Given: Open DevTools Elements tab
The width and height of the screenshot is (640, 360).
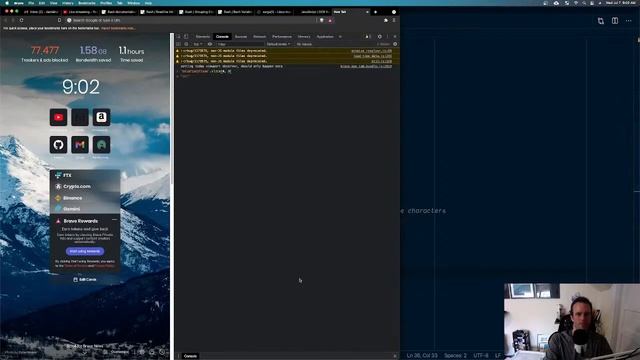Looking at the screenshot, I should (x=202, y=37).
